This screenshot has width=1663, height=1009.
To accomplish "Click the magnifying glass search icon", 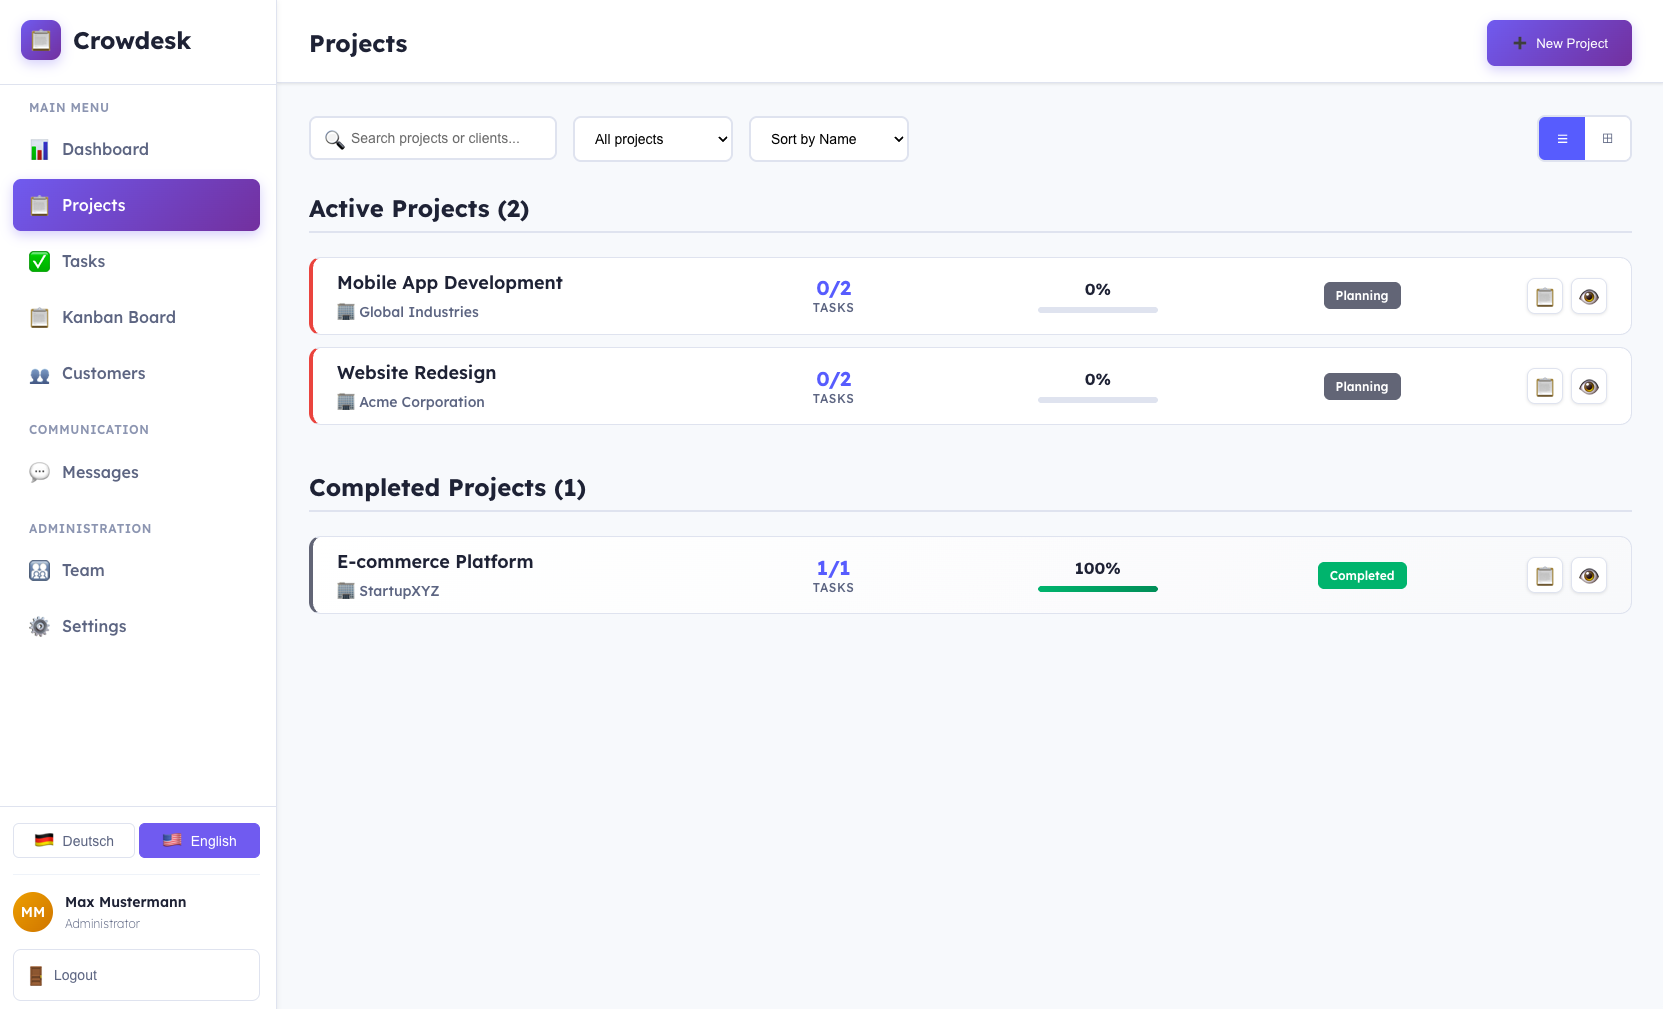I will pos(334,139).
